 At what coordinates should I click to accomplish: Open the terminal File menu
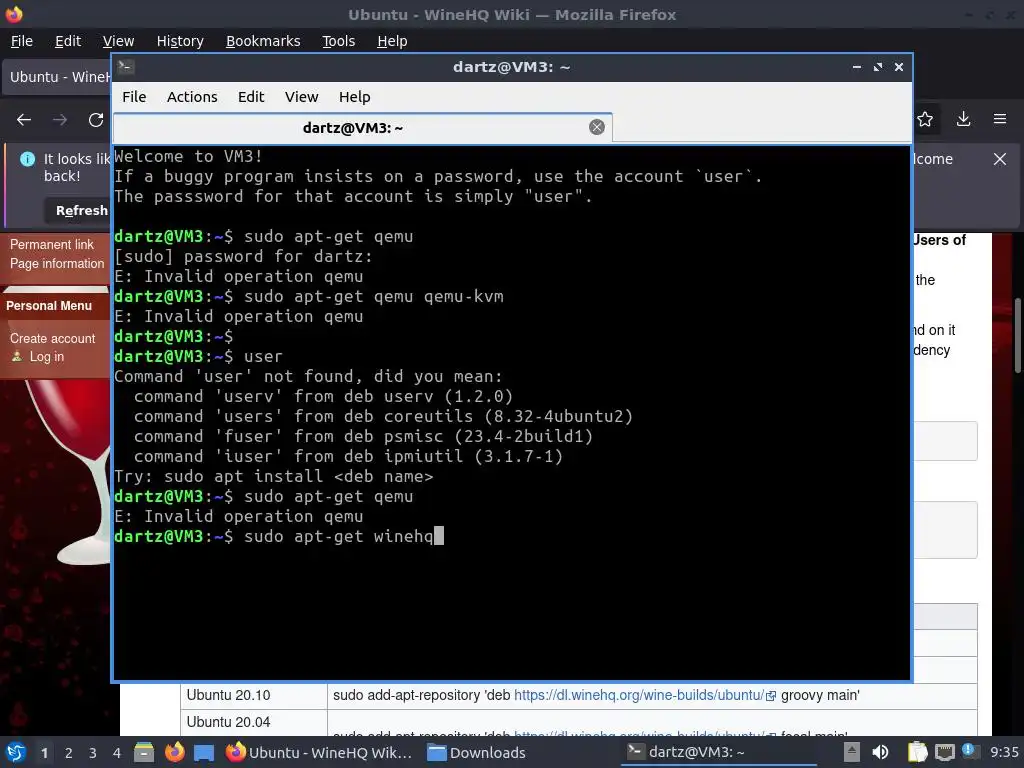coord(134,97)
